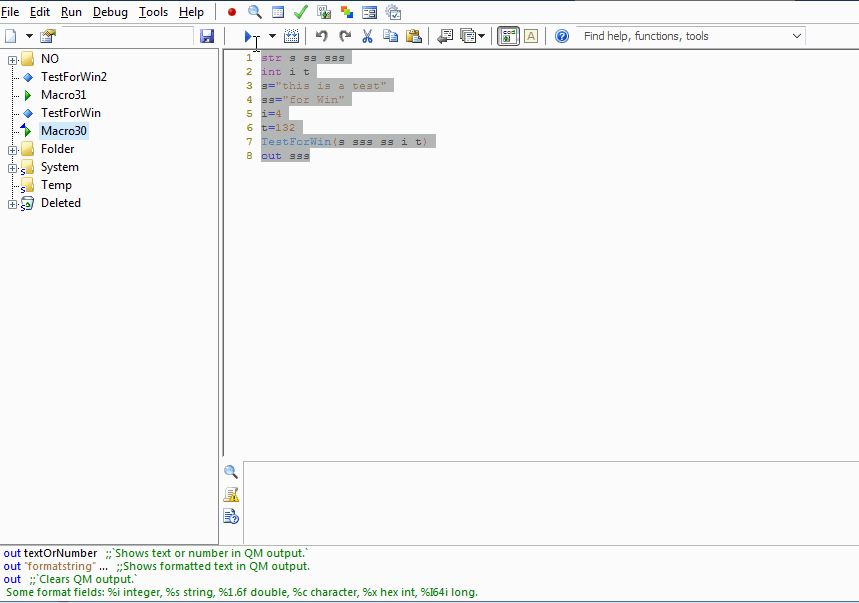Viewport: 859px width, 603px height.
Task: Click code line 'str s ss sss'
Action: point(303,58)
